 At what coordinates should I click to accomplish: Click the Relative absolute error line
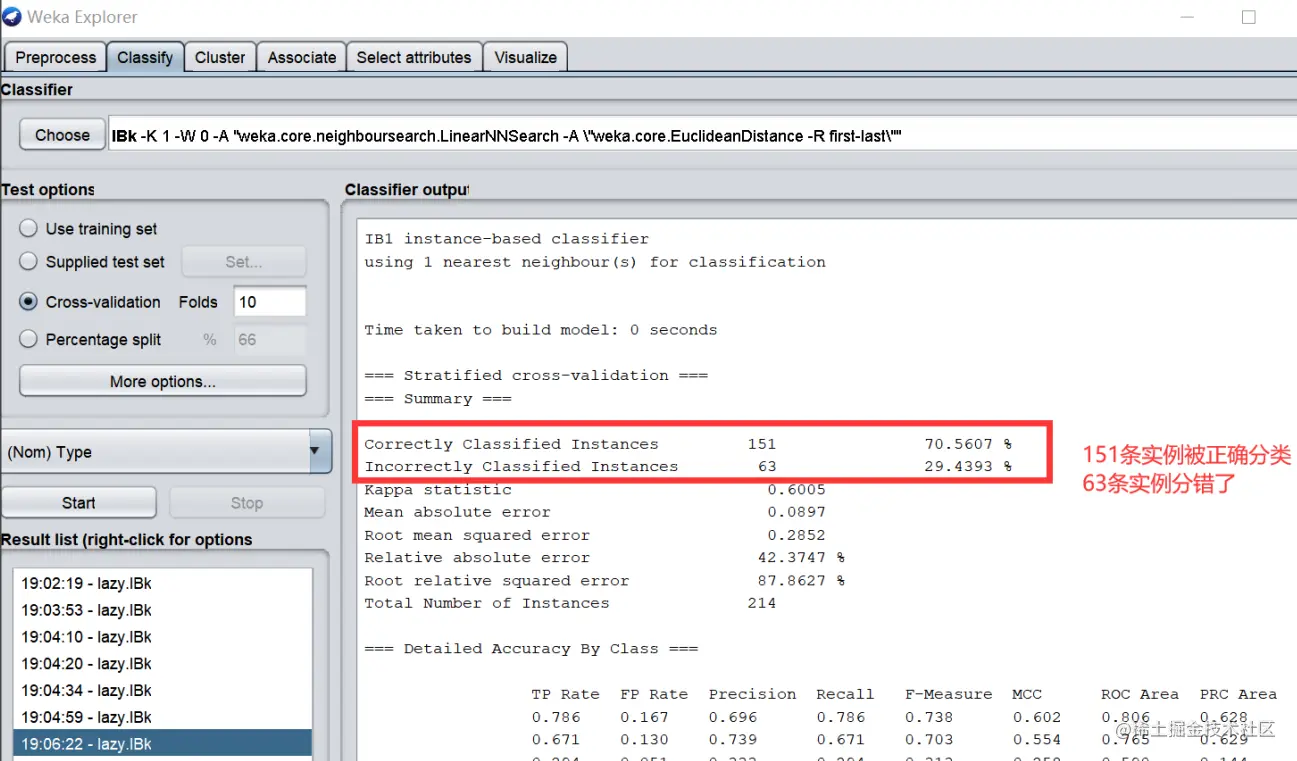point(605,558)
